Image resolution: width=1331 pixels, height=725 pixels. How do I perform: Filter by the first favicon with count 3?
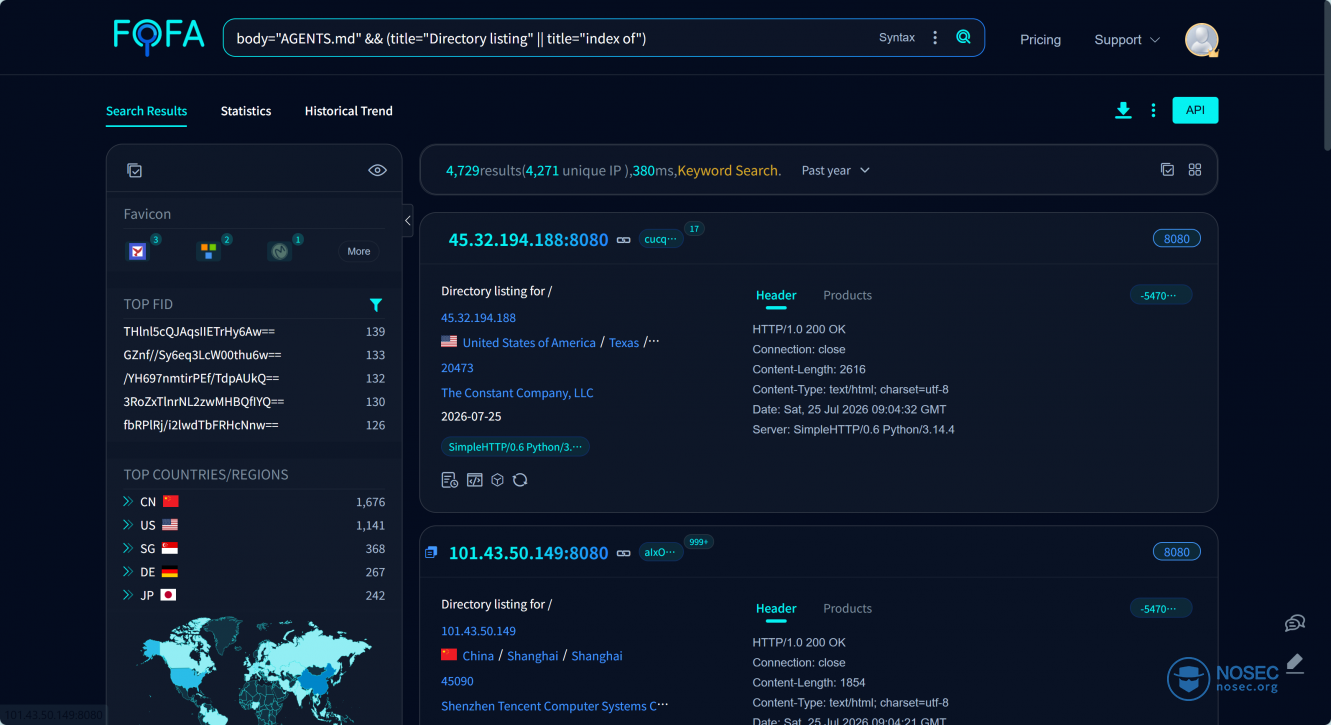[138, 251]
